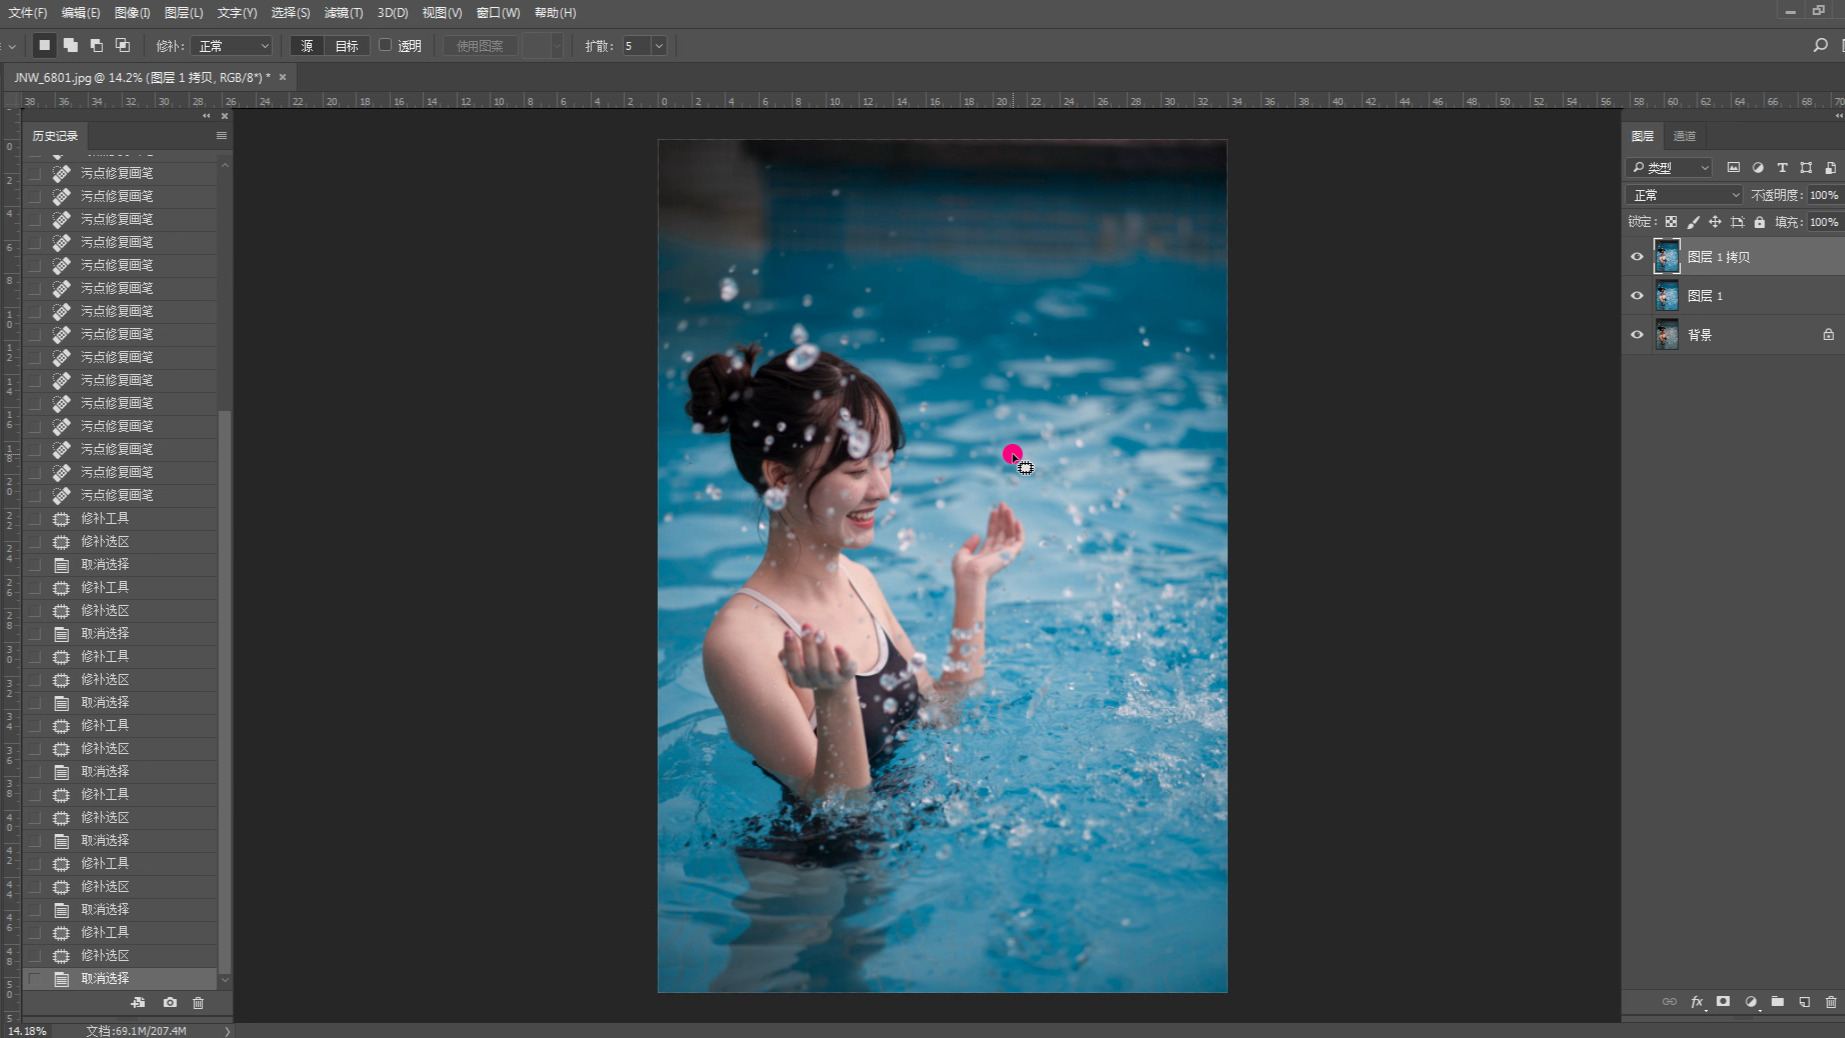This screenshot has height=1038, width=1845.
Task: Lock transparent pixels checkerboard icon
Action: [x=1671, y=222]
